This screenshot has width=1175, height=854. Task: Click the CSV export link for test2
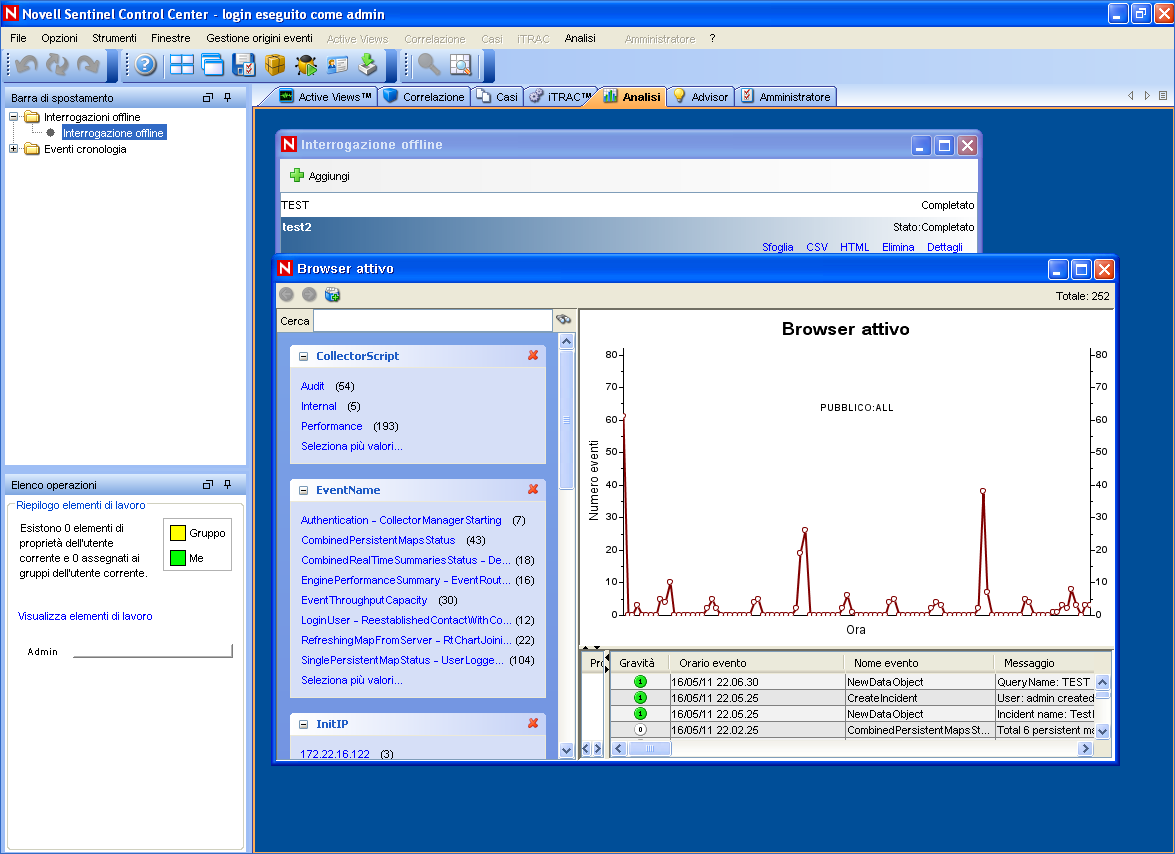click(x=817, y=247)
